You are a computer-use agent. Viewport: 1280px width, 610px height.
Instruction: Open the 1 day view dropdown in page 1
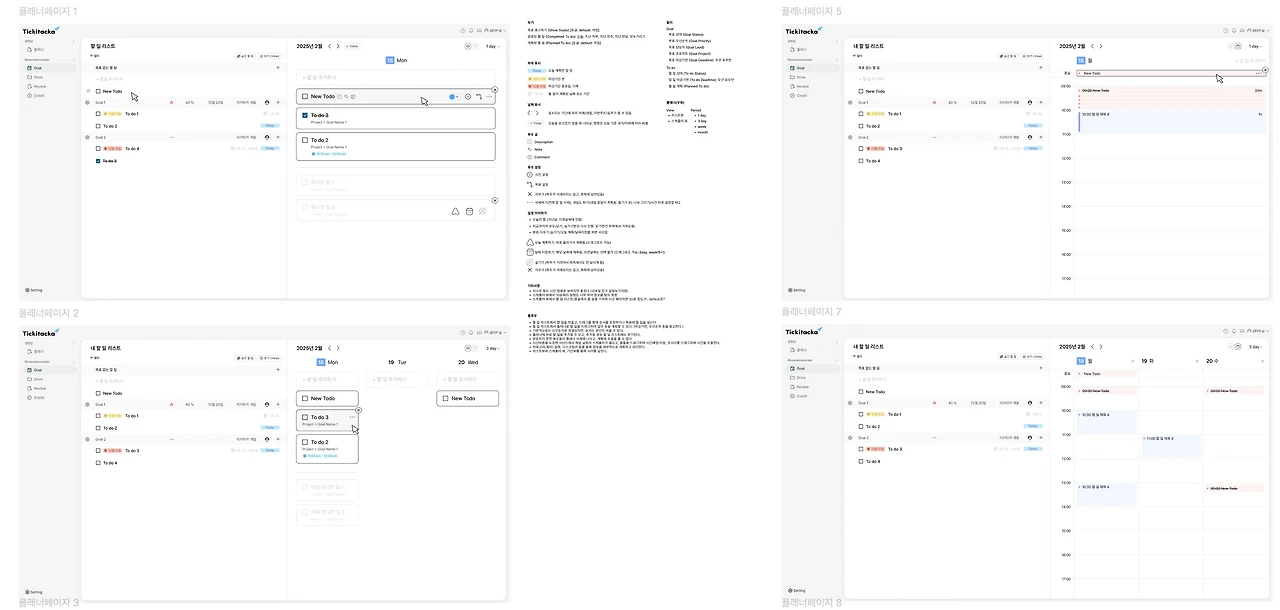[492, 46]
